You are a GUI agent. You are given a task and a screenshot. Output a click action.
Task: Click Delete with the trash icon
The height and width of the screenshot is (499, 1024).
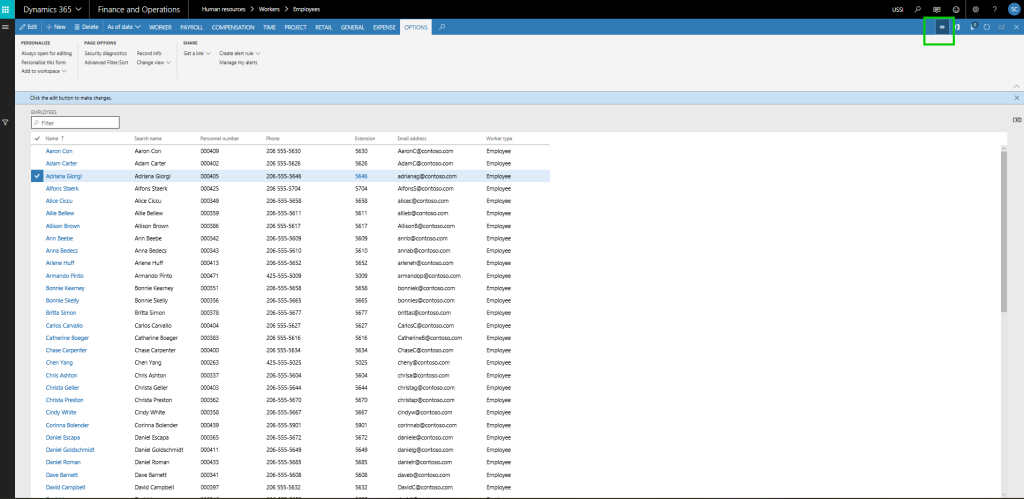(86, 27)
